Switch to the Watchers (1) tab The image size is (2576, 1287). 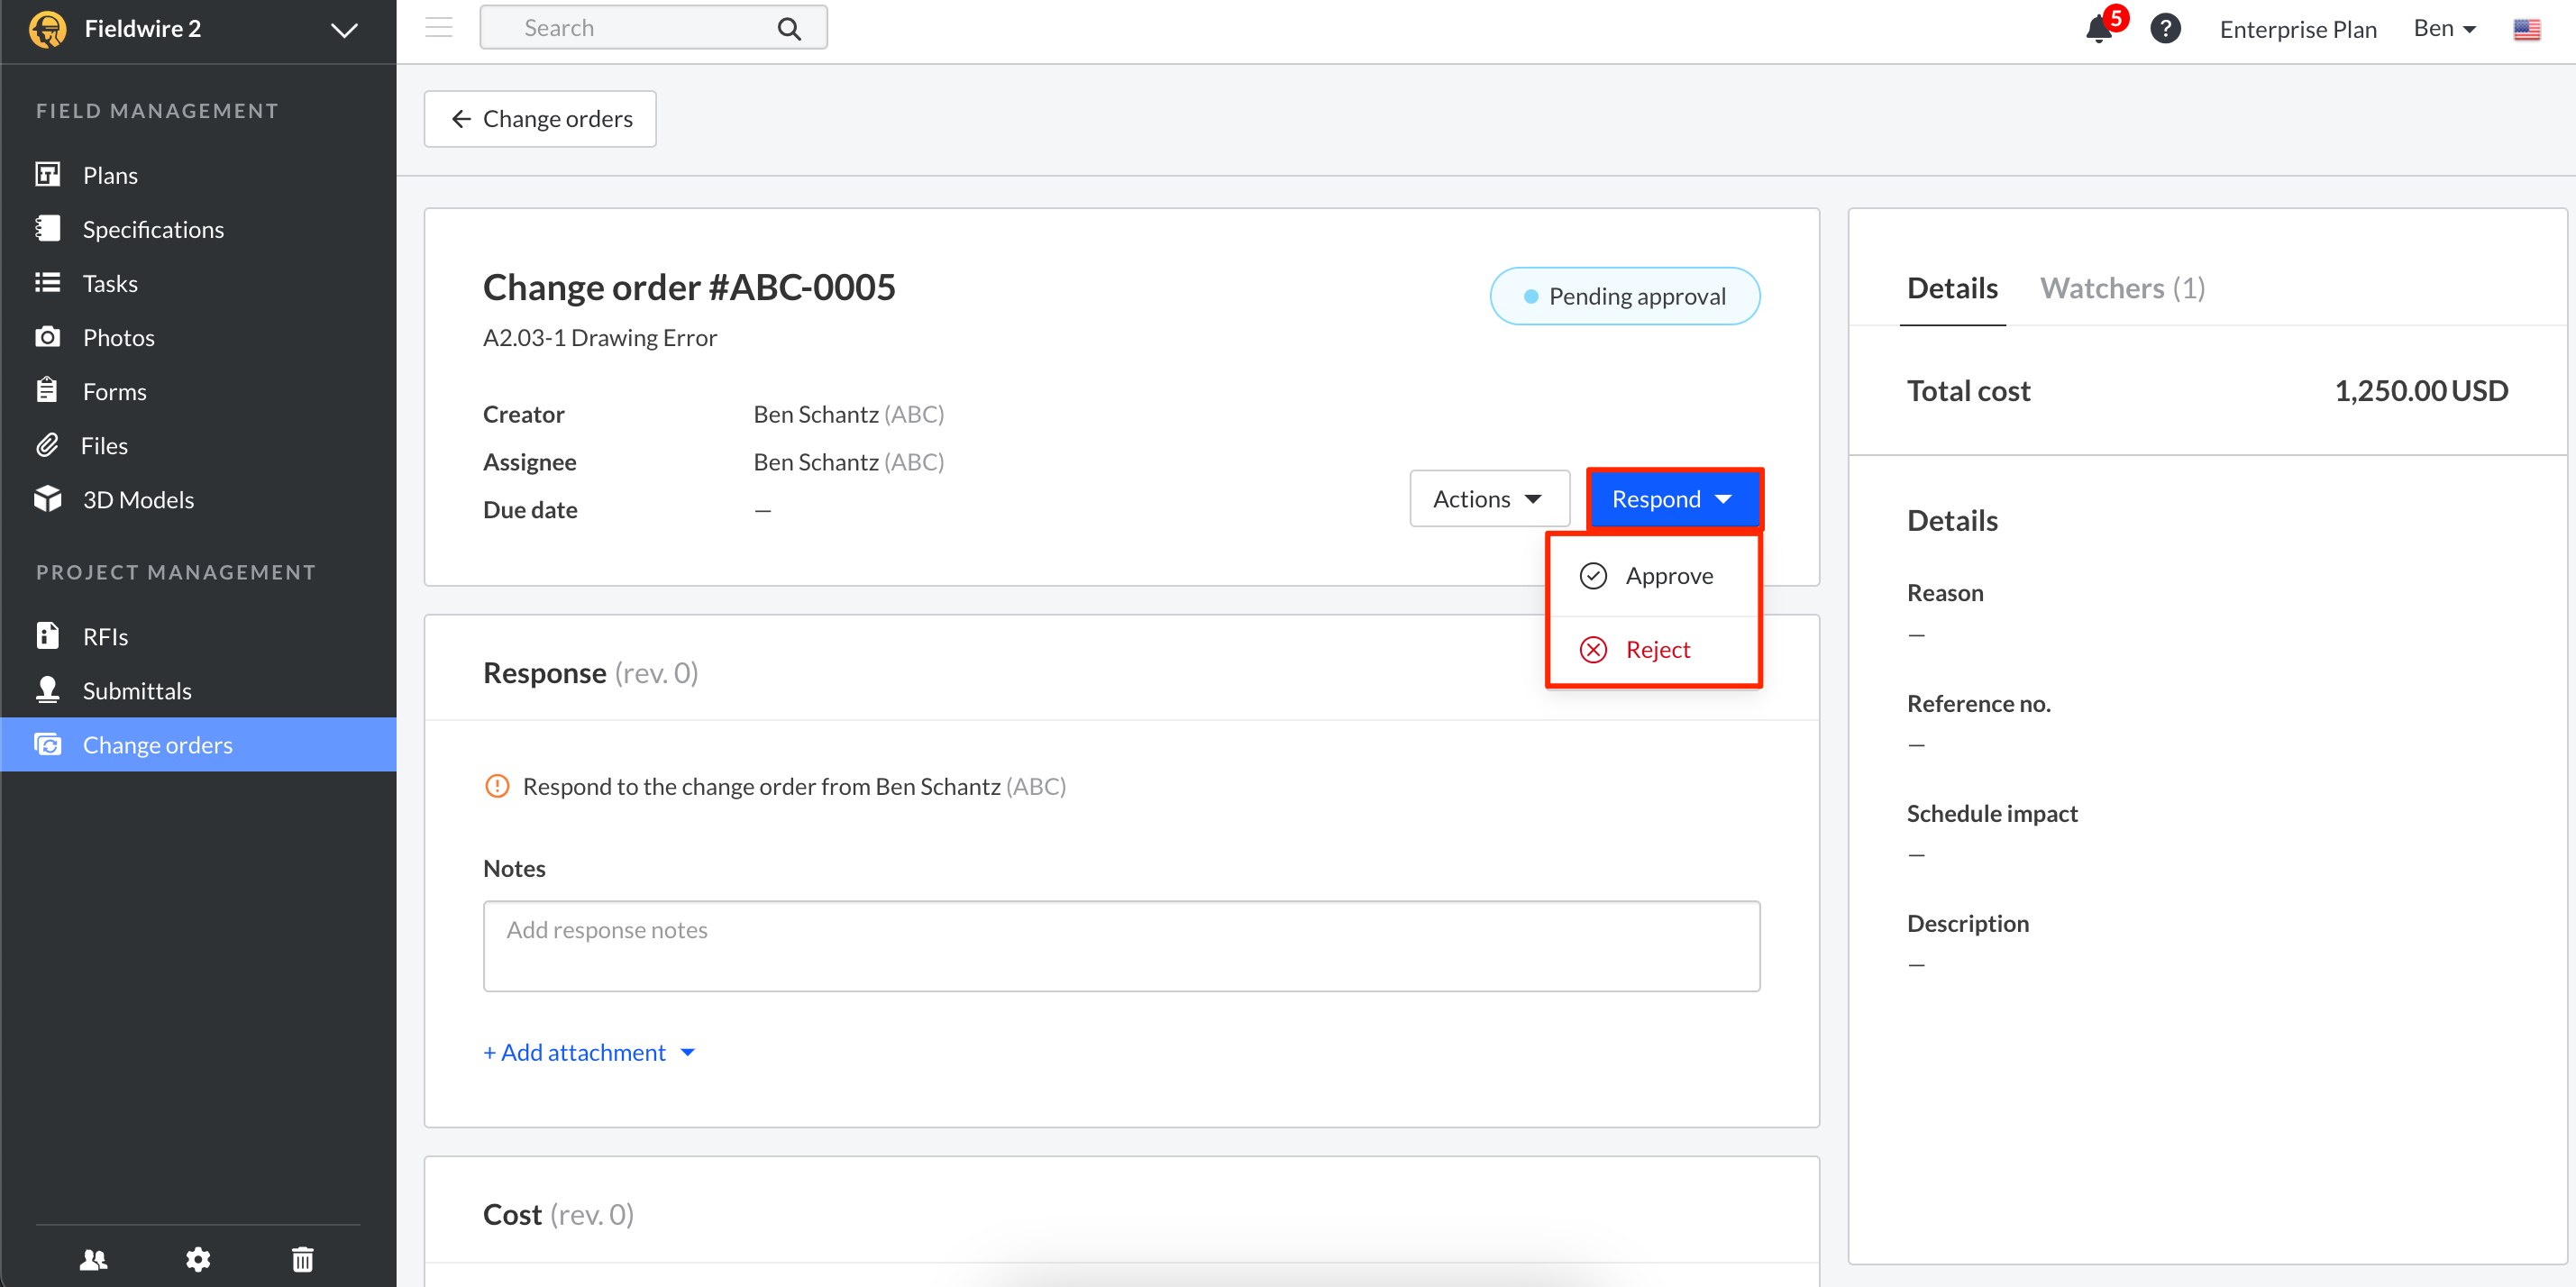pyautogui.click(x=2122, y=289)
